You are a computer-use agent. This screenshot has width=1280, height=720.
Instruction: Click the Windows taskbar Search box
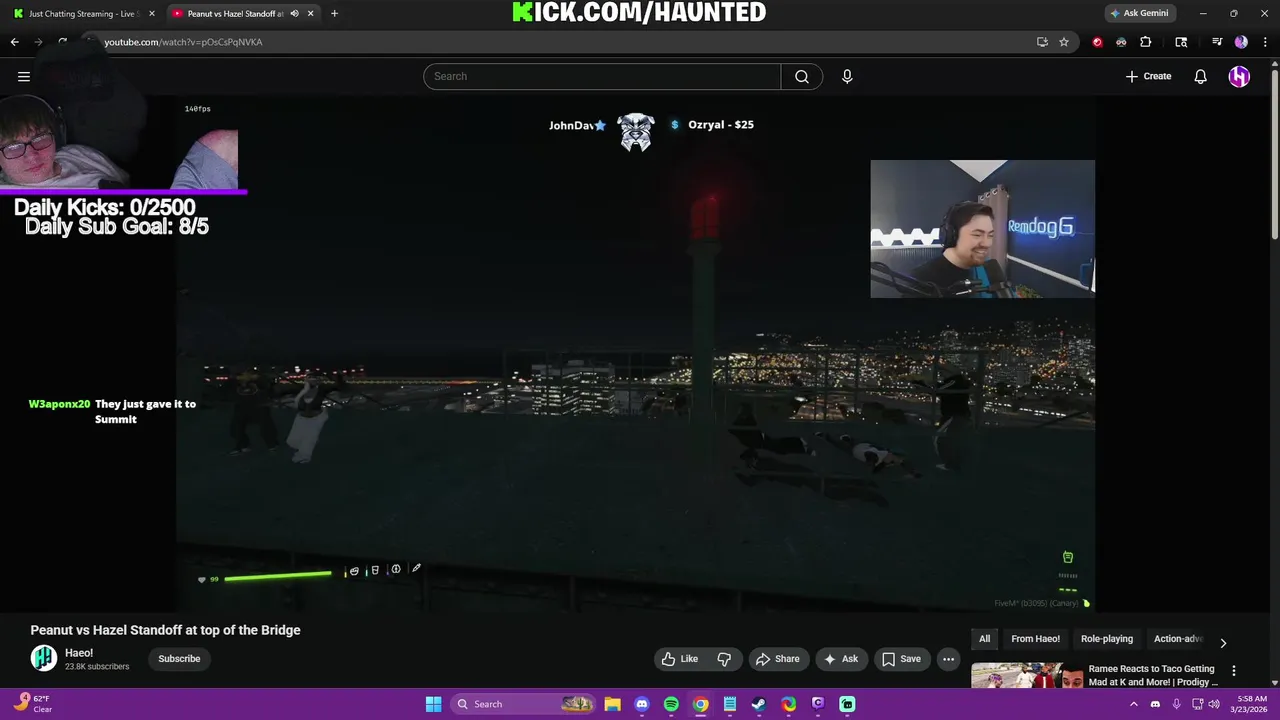[x=524, y=704]
